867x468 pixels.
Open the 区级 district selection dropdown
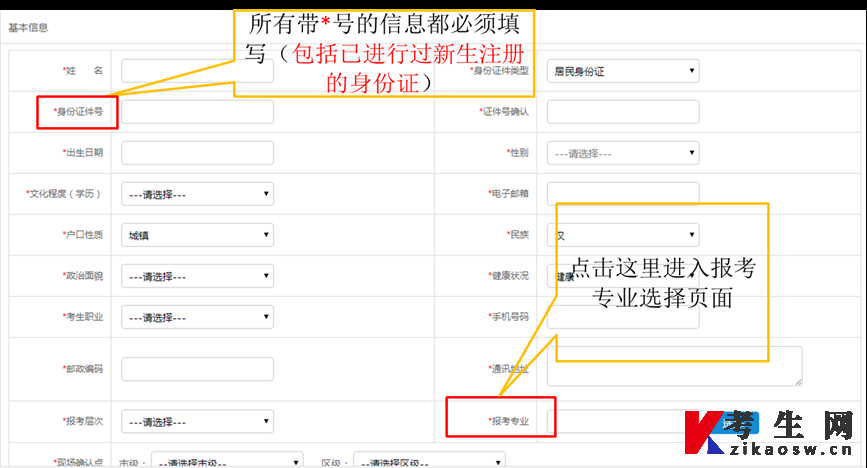tap(429, 460)
